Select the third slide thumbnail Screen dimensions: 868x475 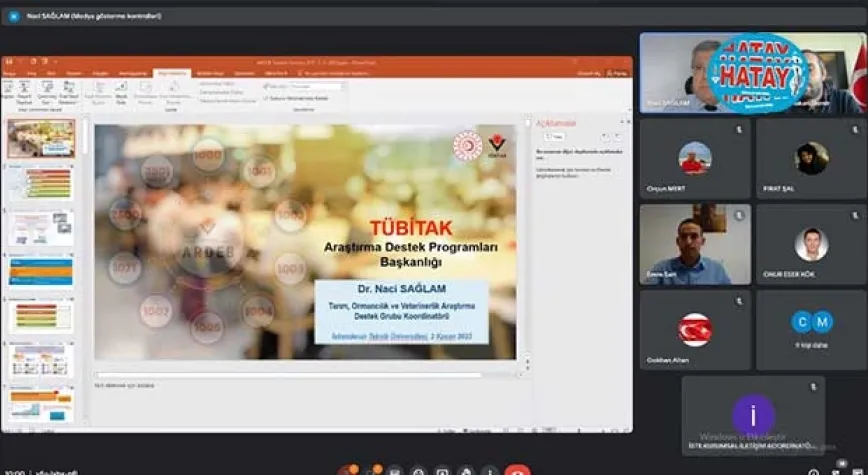(x=41, y=228)
